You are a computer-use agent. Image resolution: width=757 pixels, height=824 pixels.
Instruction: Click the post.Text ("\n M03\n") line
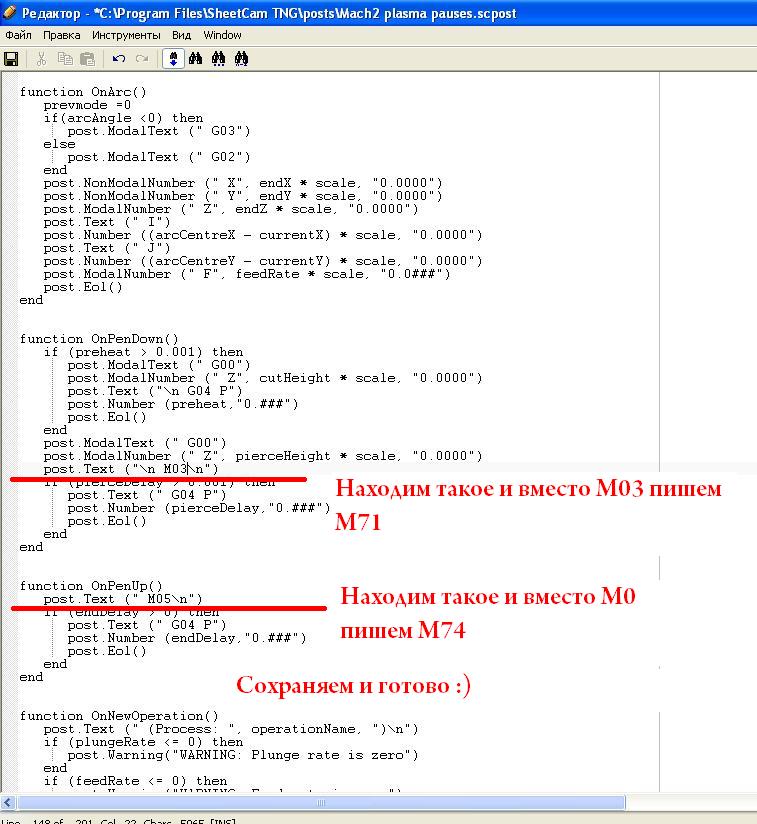131,469
